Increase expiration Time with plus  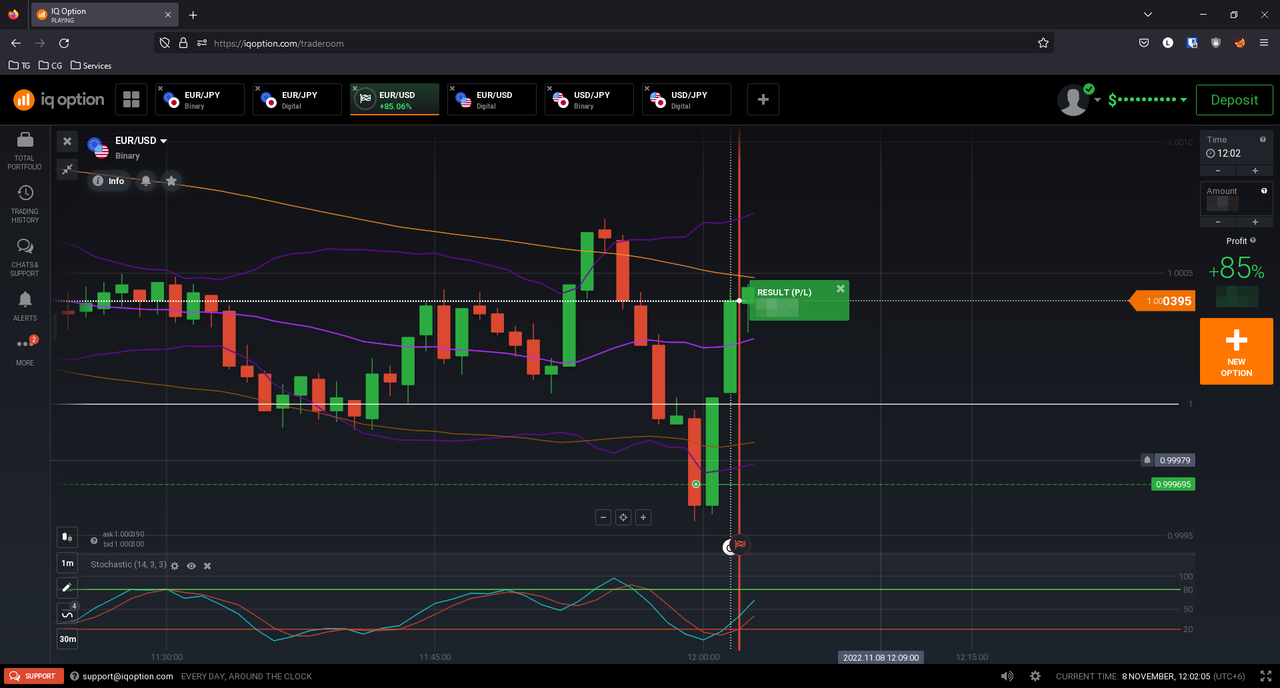coord(1255,170)
